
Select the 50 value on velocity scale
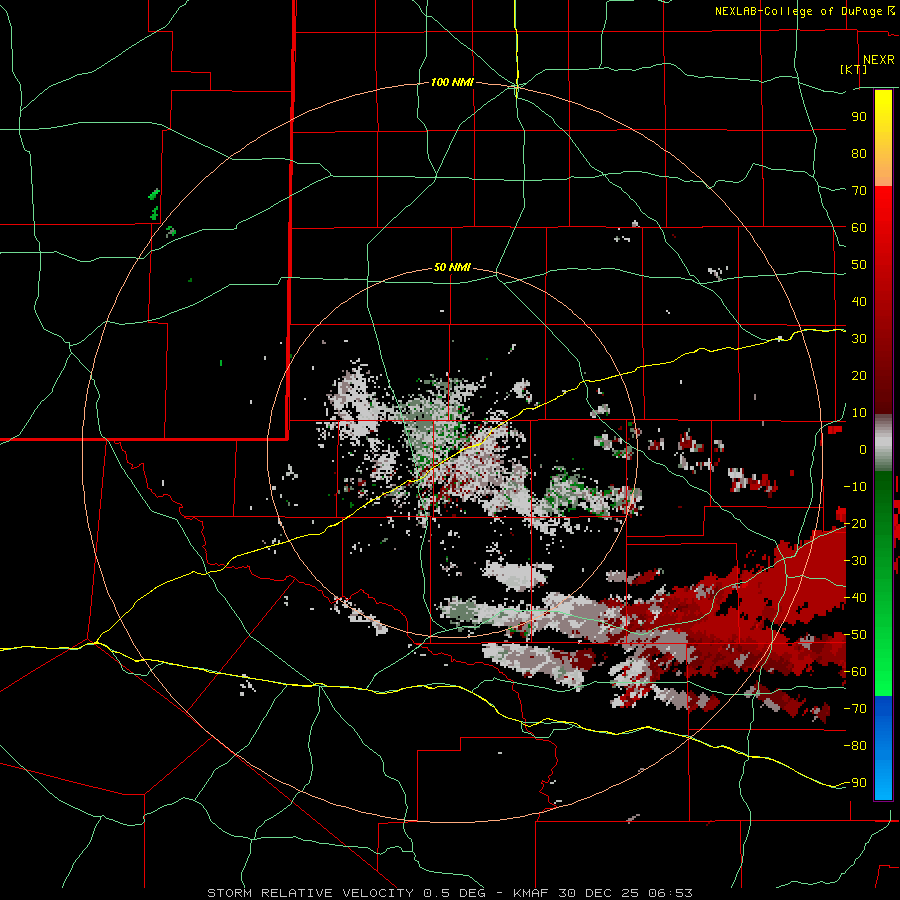click(x=859, y=265)
